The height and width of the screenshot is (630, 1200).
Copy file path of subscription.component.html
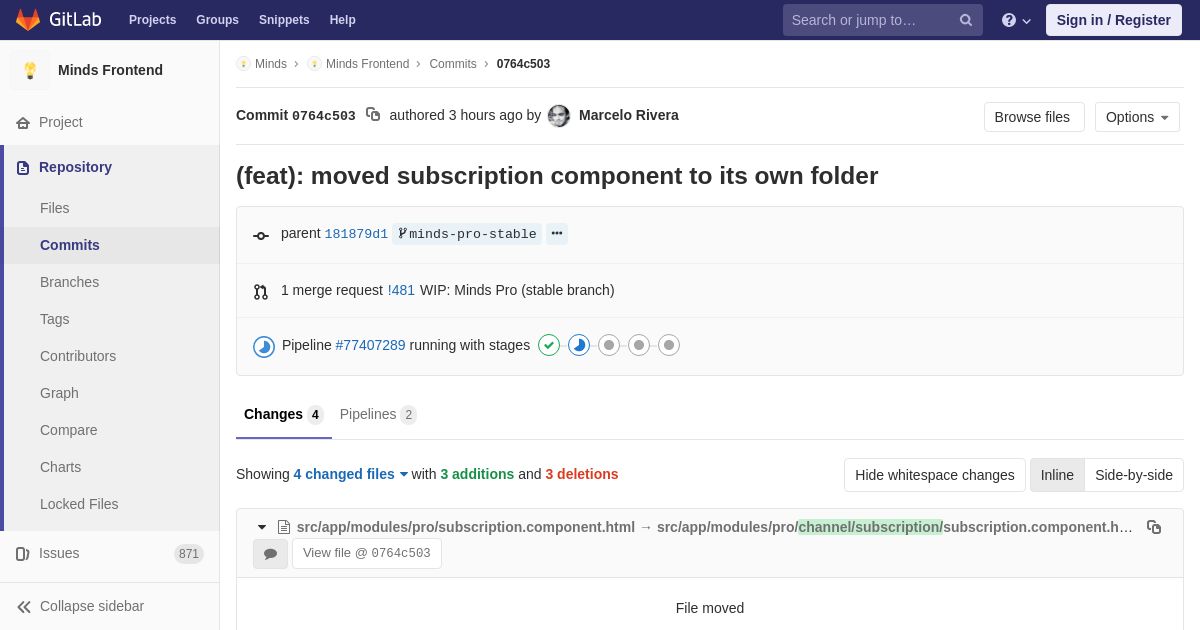click(x=1154, y=527)
